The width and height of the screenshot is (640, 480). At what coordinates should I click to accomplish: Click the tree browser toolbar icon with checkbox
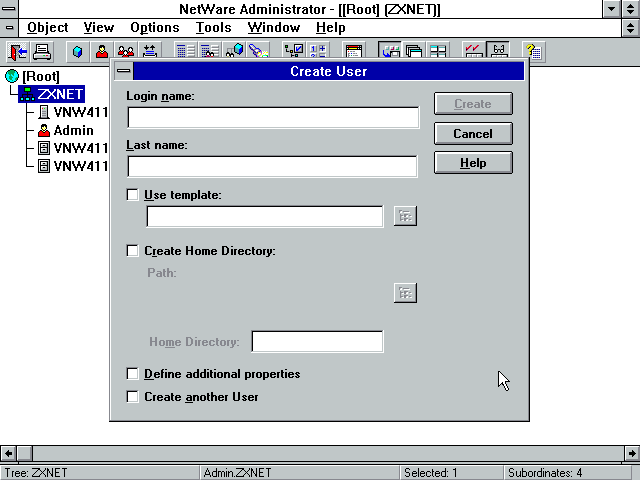pos(294,52)
